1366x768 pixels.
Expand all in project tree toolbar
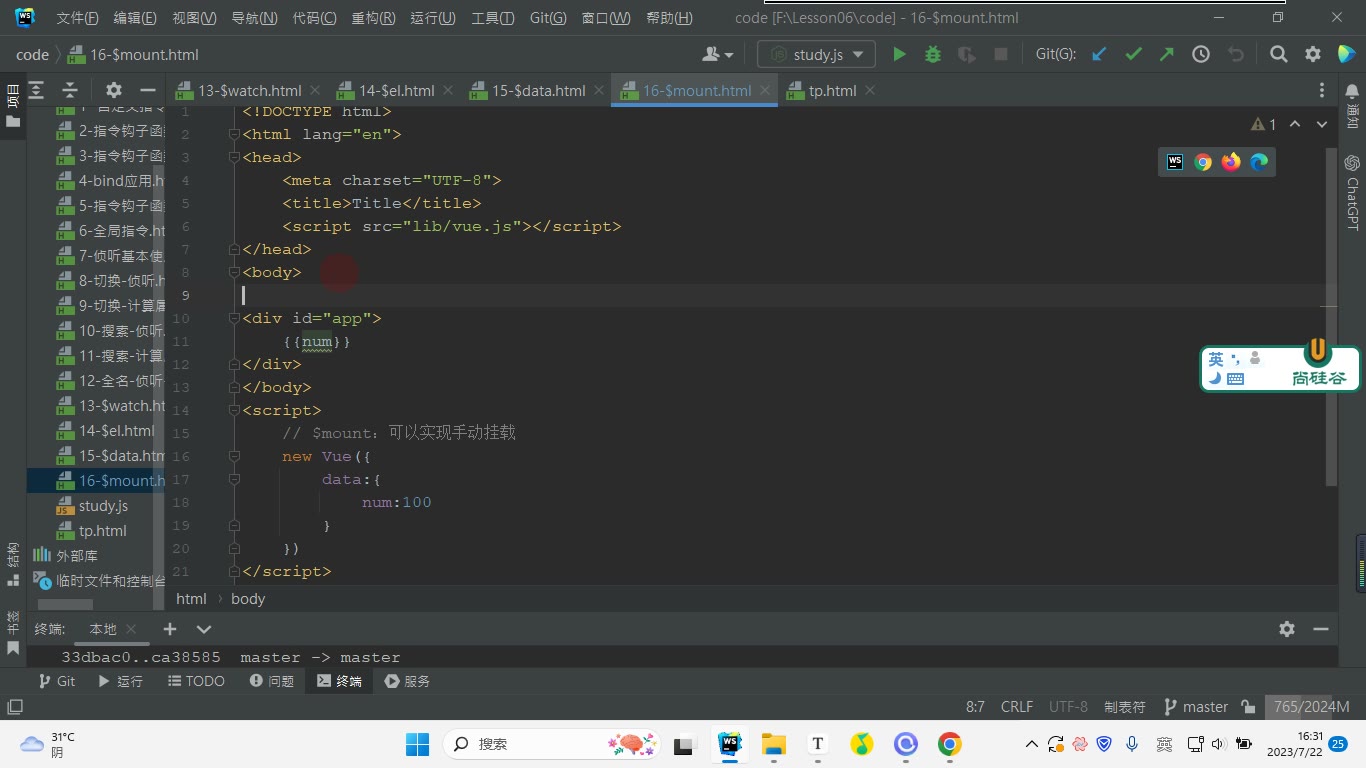[36, 90]
